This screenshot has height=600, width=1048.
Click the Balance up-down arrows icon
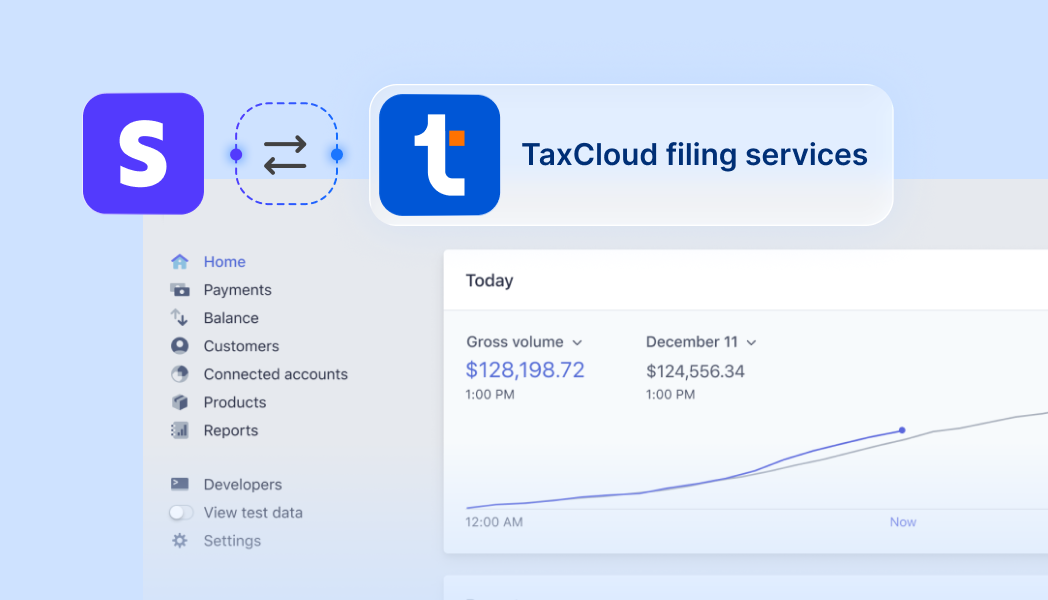coord(179,317)
